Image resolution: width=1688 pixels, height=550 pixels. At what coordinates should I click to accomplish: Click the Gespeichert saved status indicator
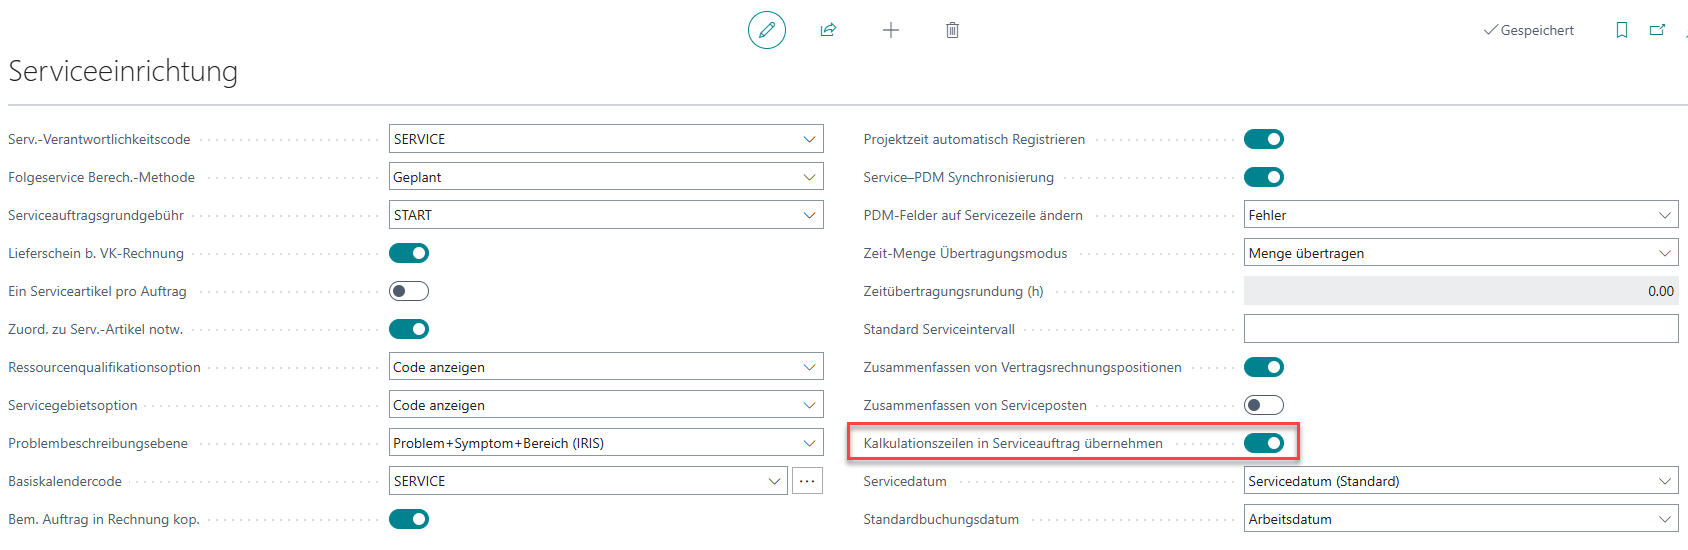1529,30
